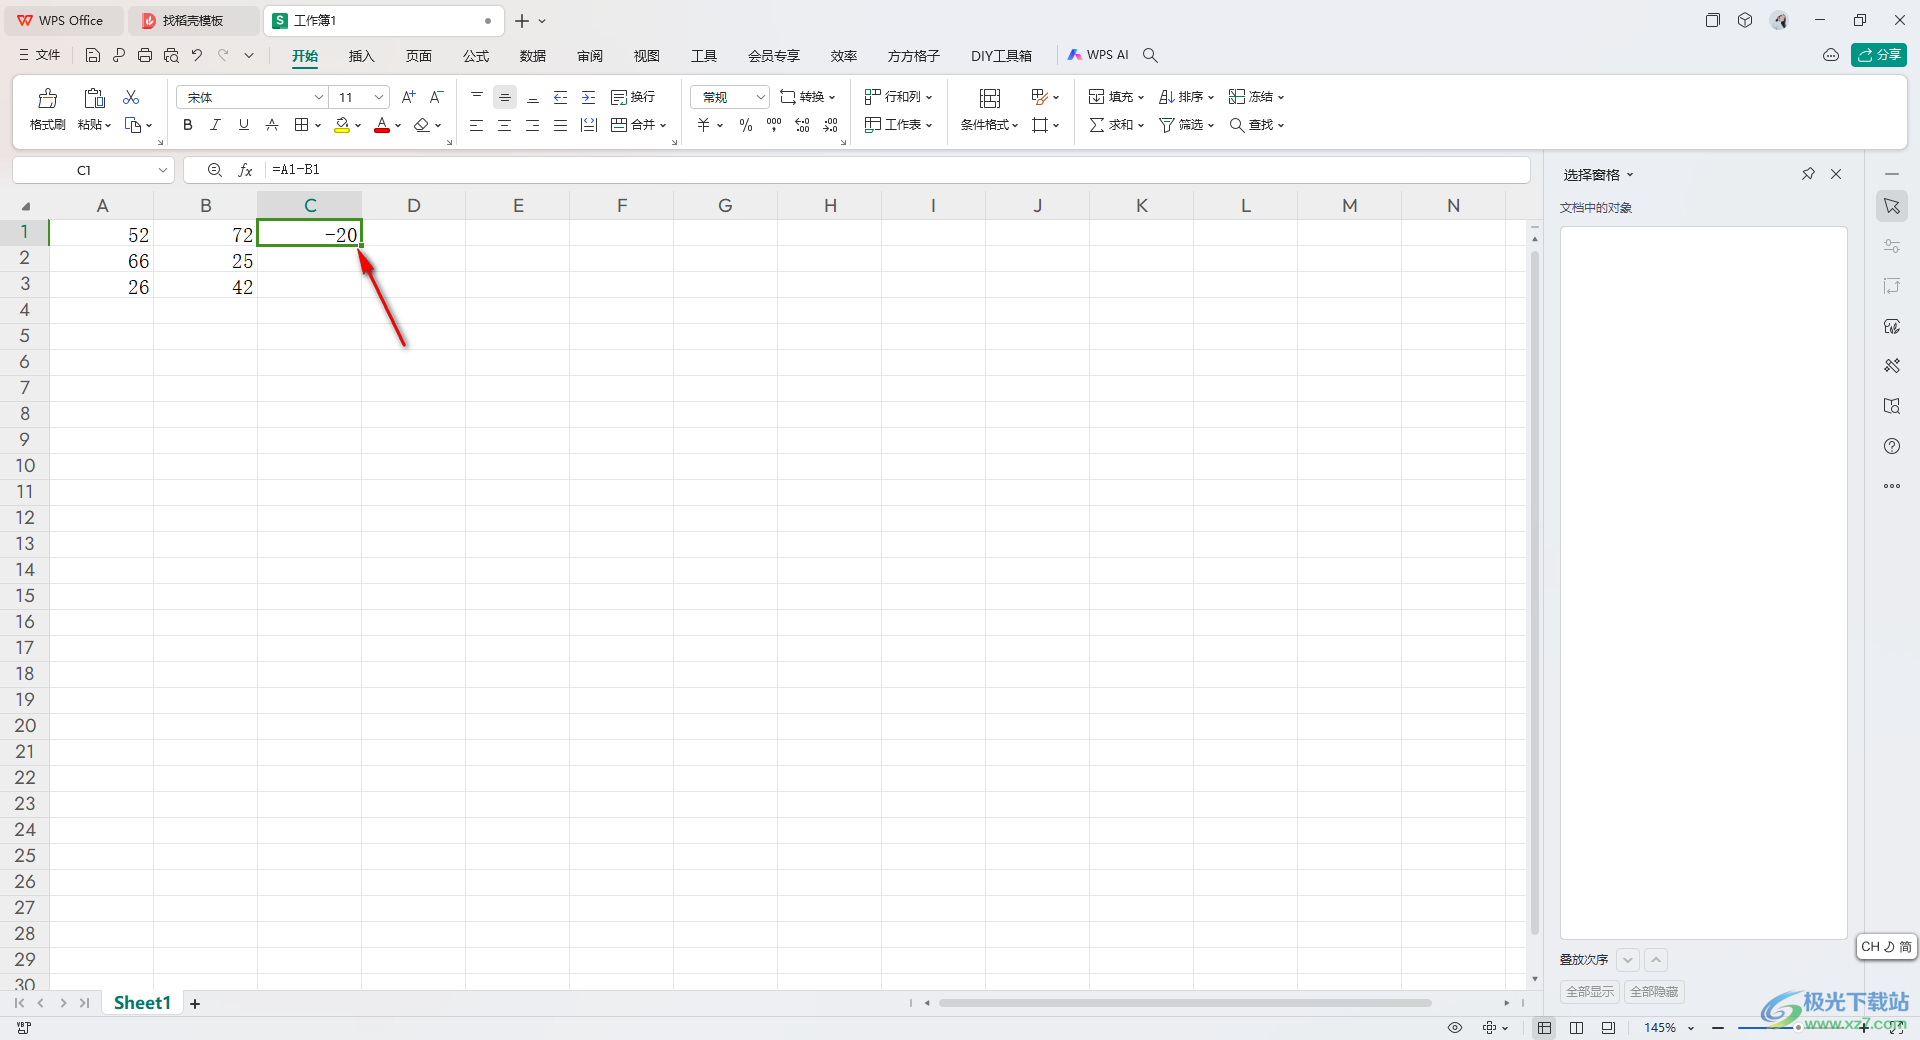This screenshot has width=1920, height=1040.
Task: Click the Undo arrow icon
Action: (197, 56)
